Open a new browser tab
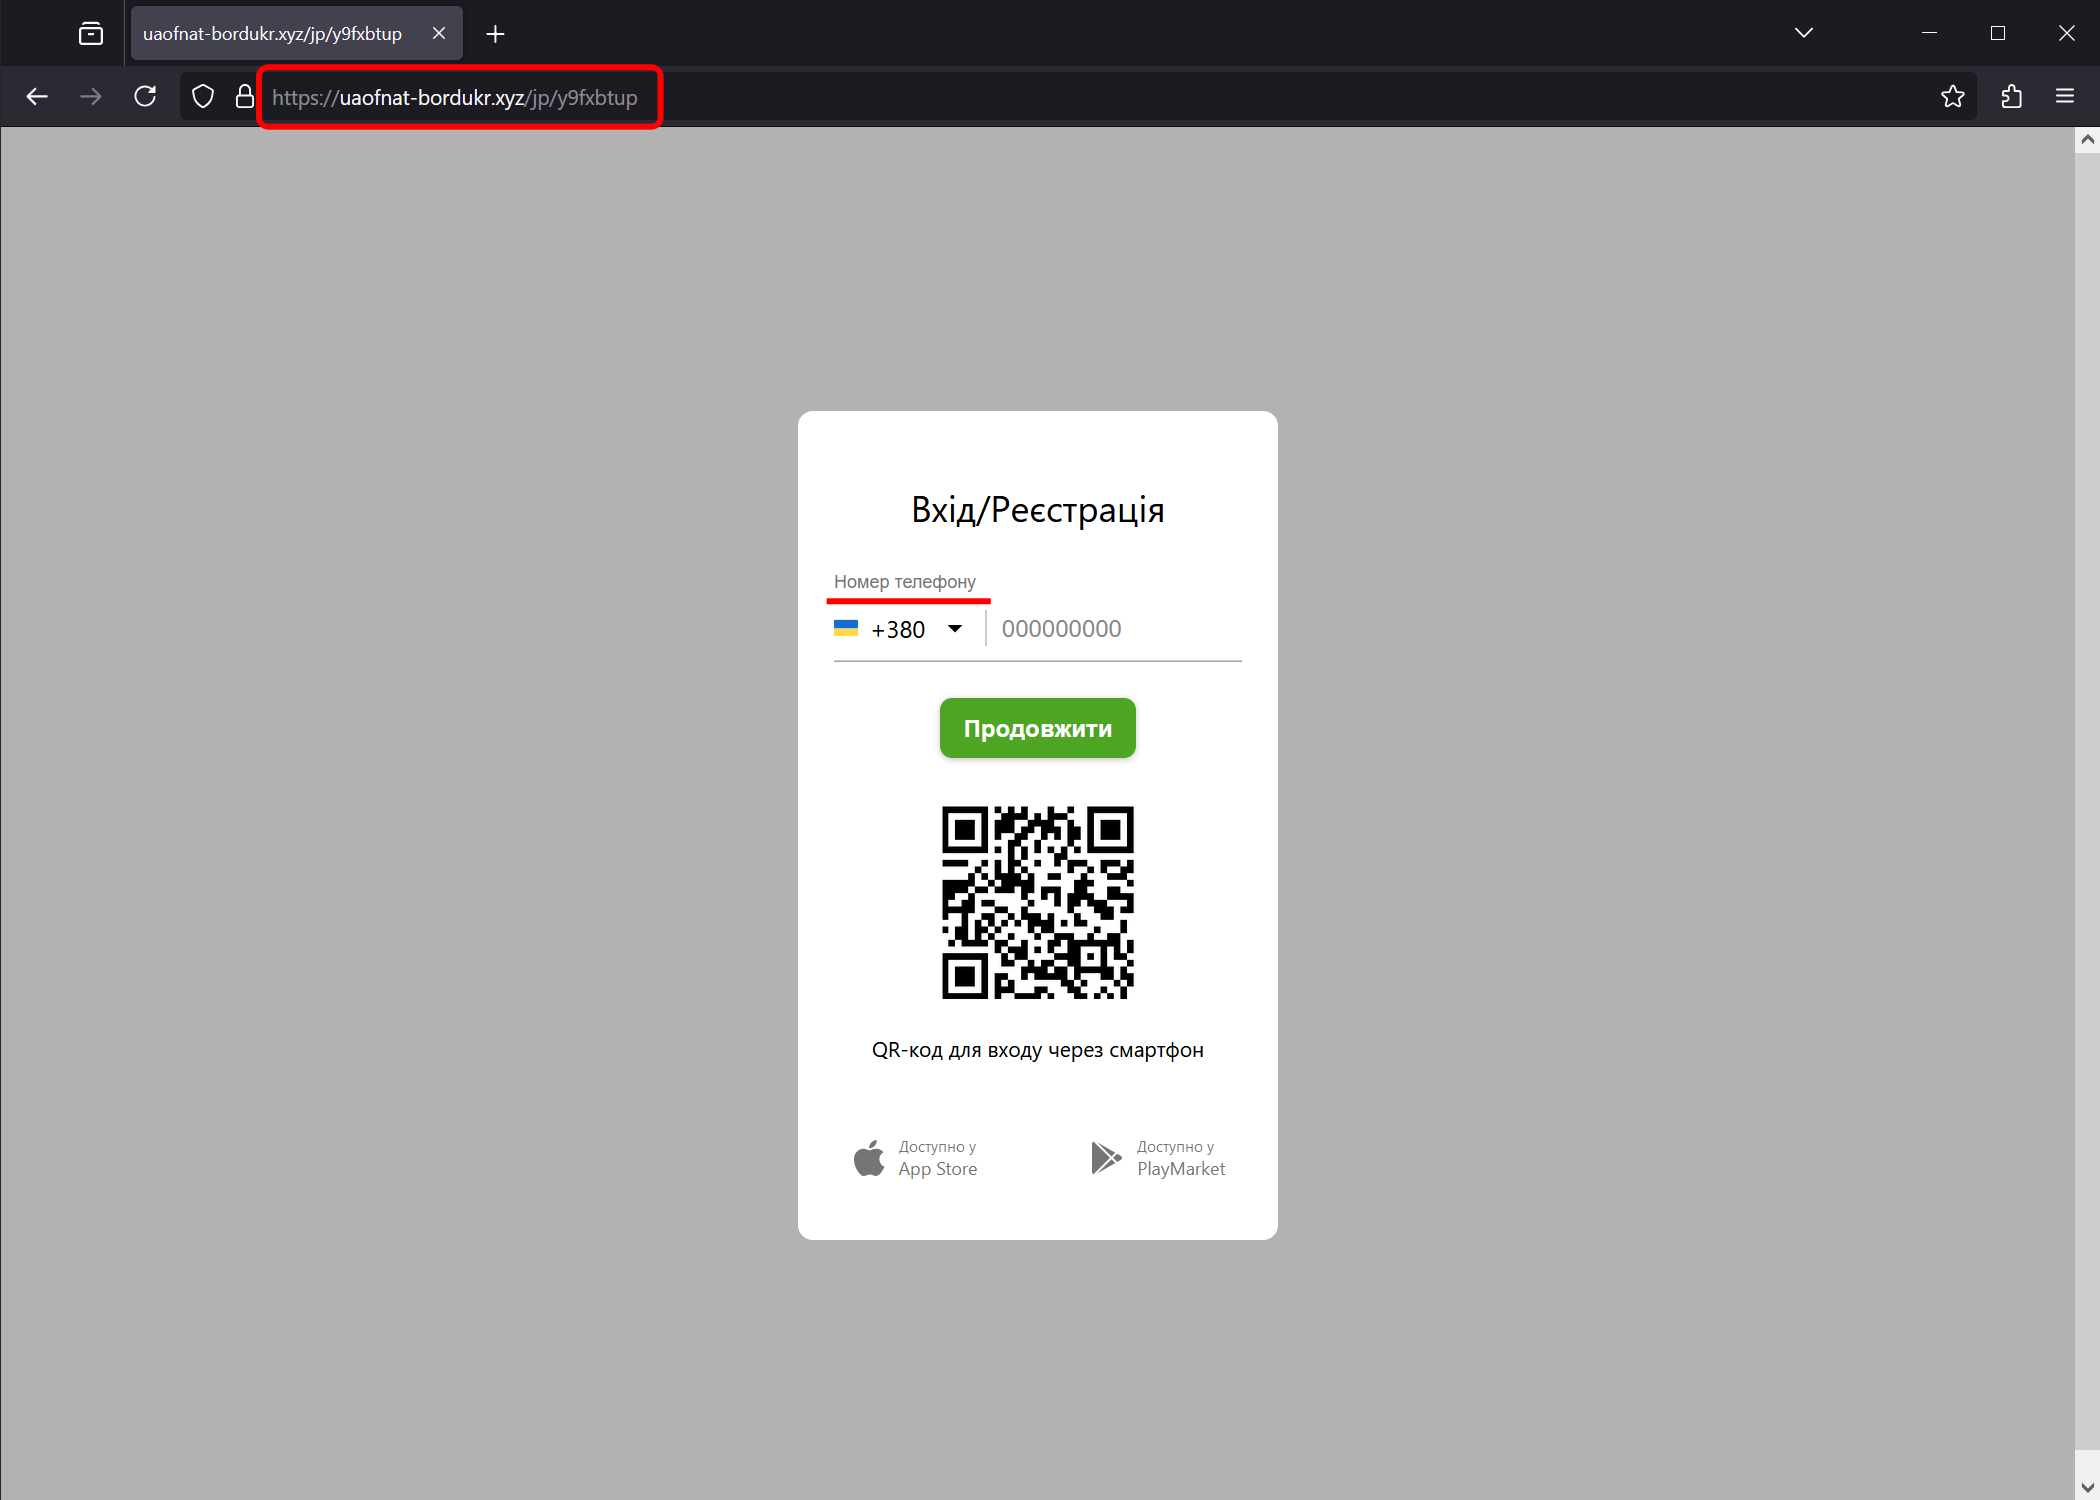The image size is (2100, 1500). (495, 34)
